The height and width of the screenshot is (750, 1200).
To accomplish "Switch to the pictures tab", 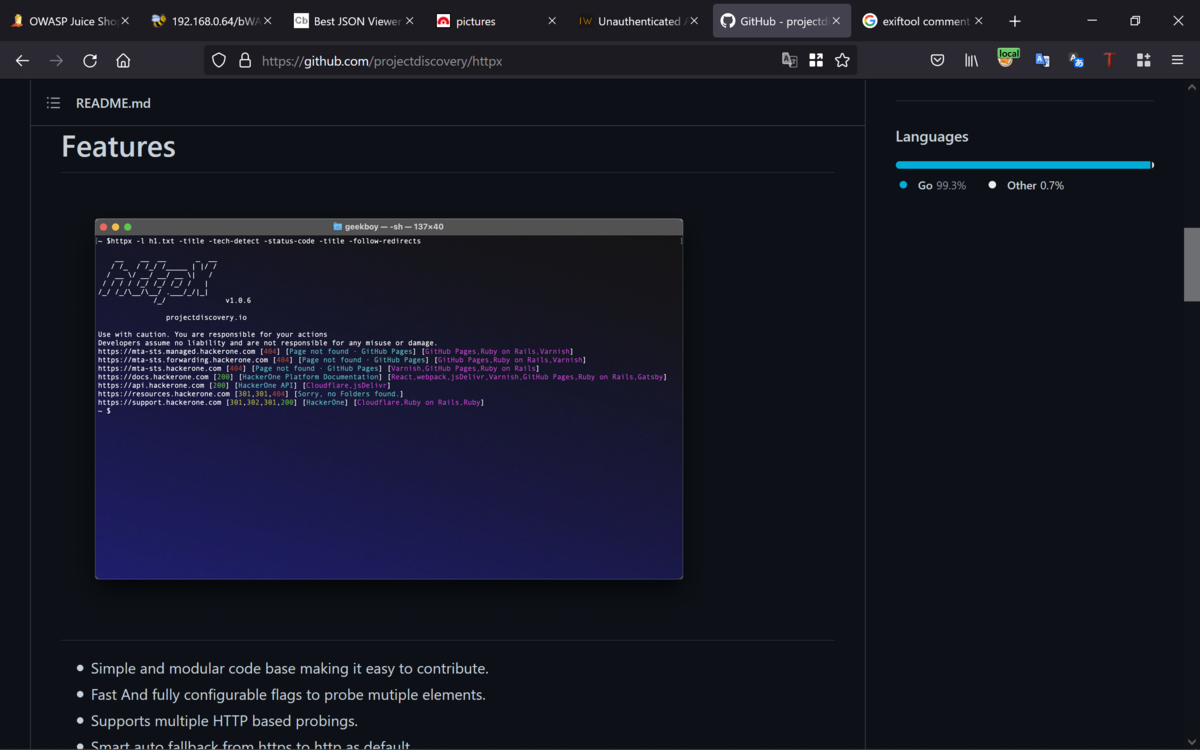I will [496, 21].
